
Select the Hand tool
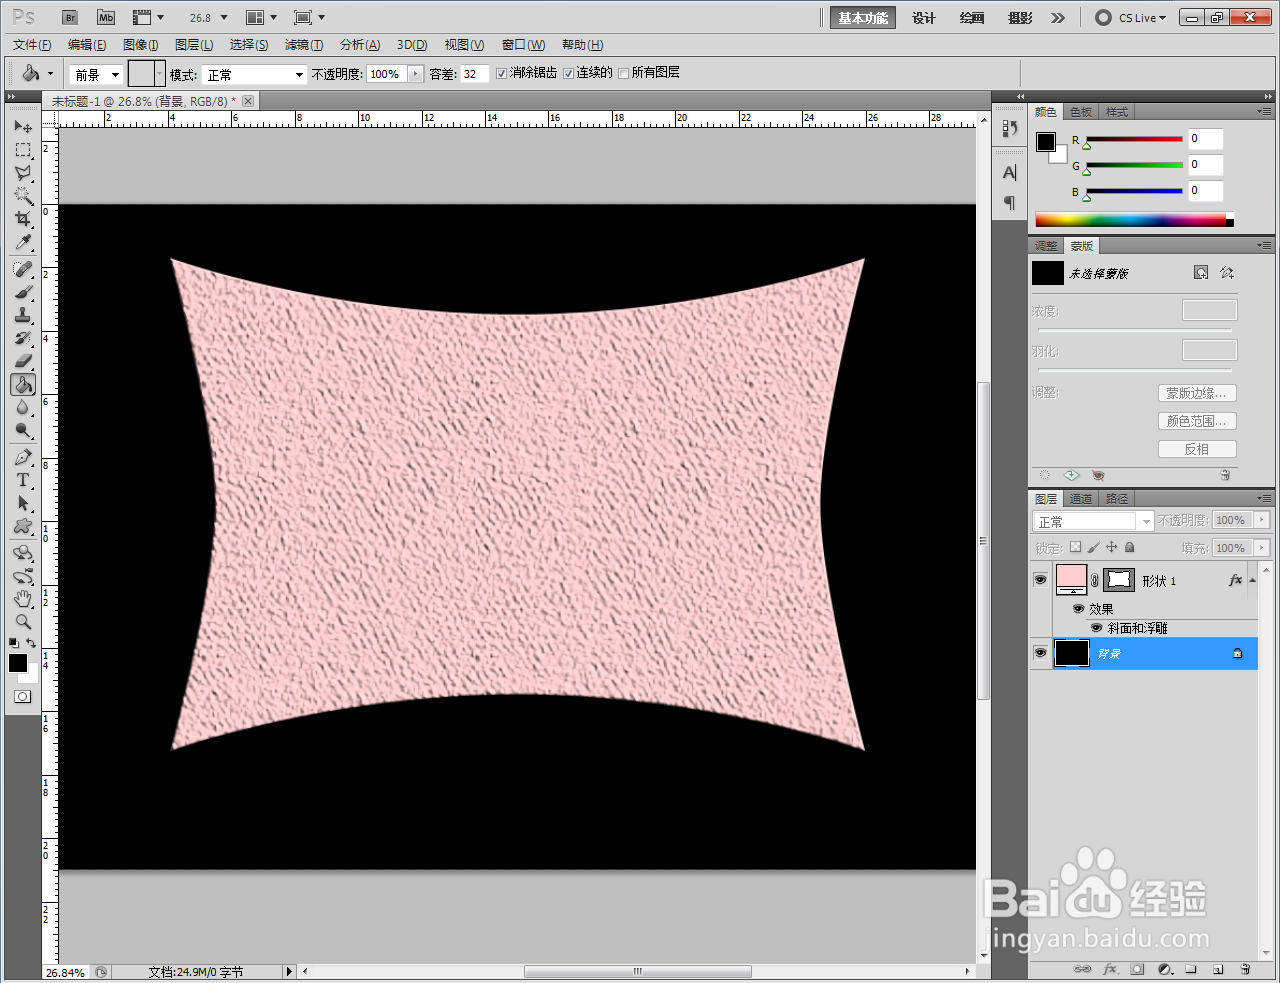click(x=23, y=600)
